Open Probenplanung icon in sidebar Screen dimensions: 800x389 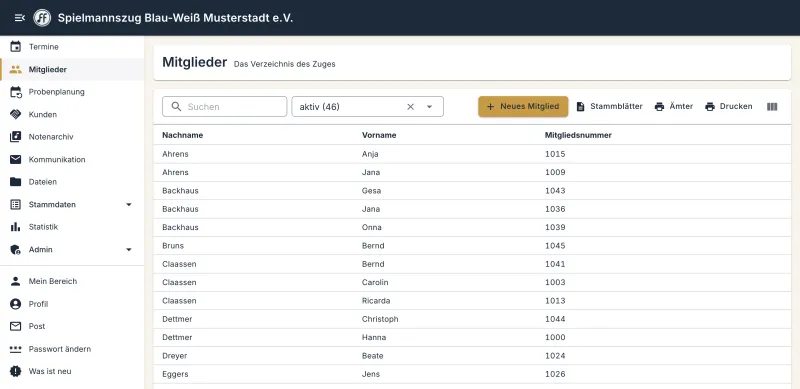point(16,92)
